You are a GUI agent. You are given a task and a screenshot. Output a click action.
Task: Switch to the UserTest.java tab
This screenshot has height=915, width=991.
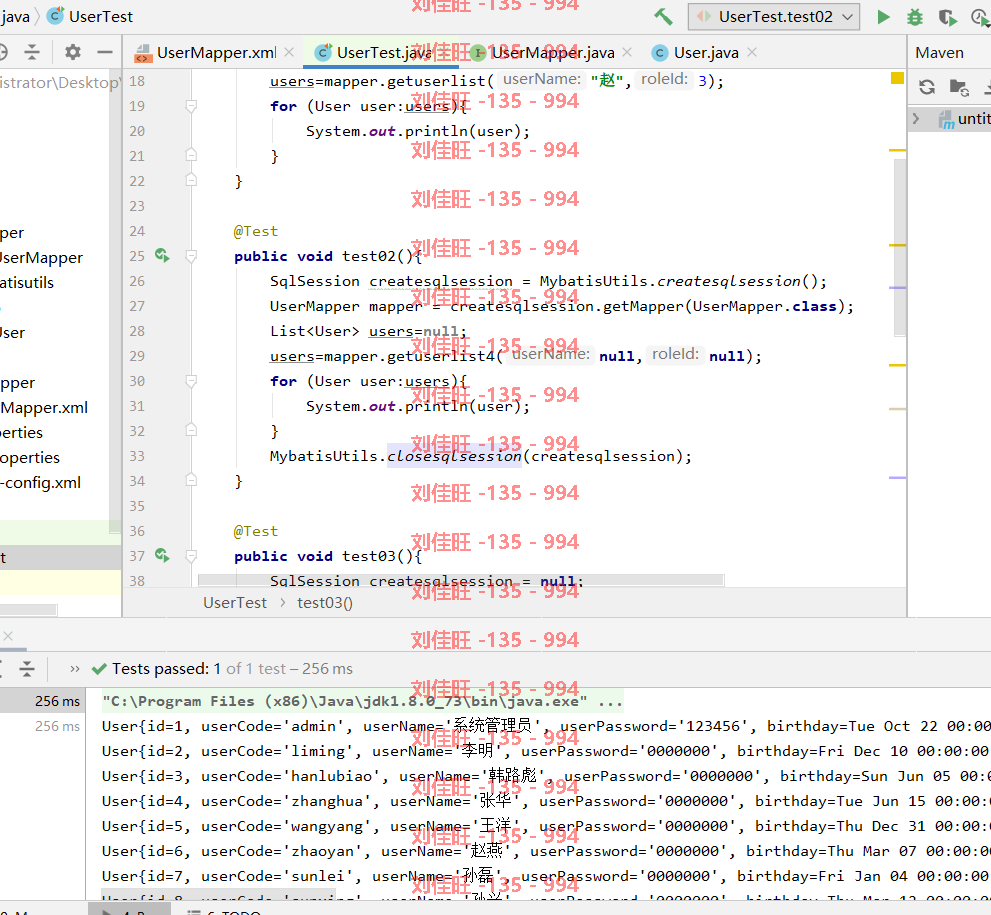(x=383, y=52)
